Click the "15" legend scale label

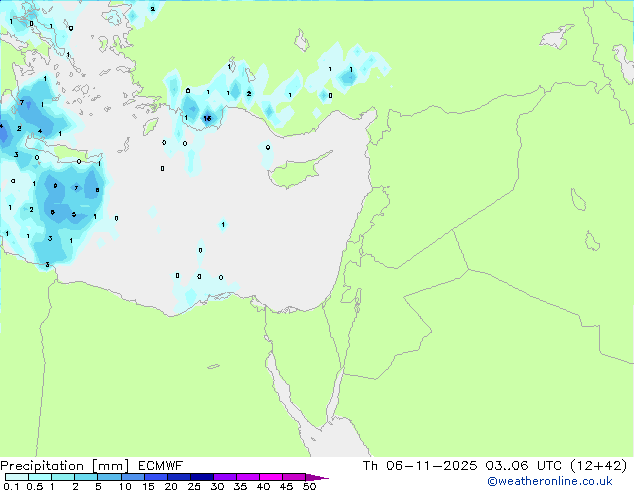pyautogui.click(x=148, y=486)
